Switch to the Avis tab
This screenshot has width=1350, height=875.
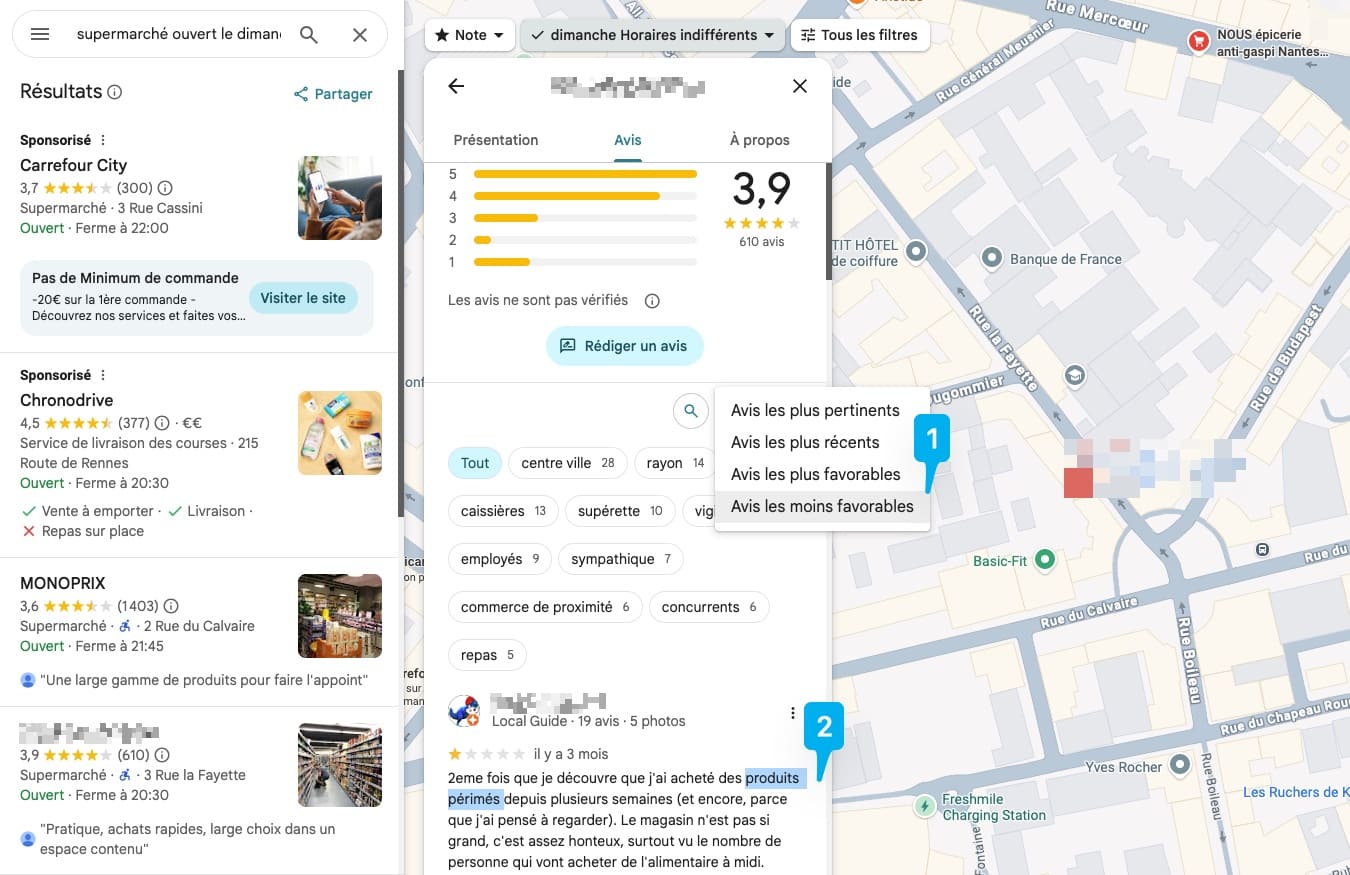628,140
